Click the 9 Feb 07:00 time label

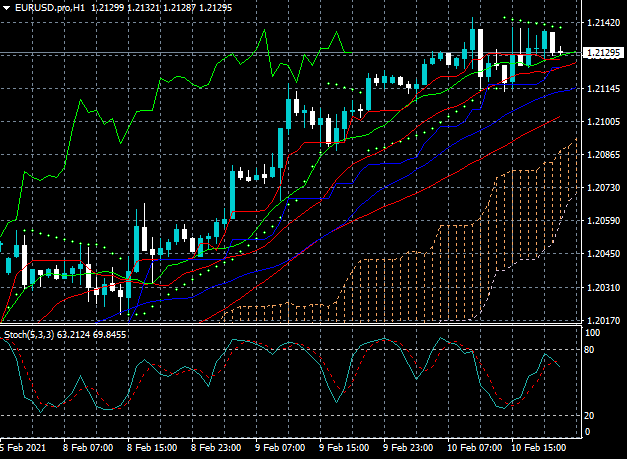point(280,447)
